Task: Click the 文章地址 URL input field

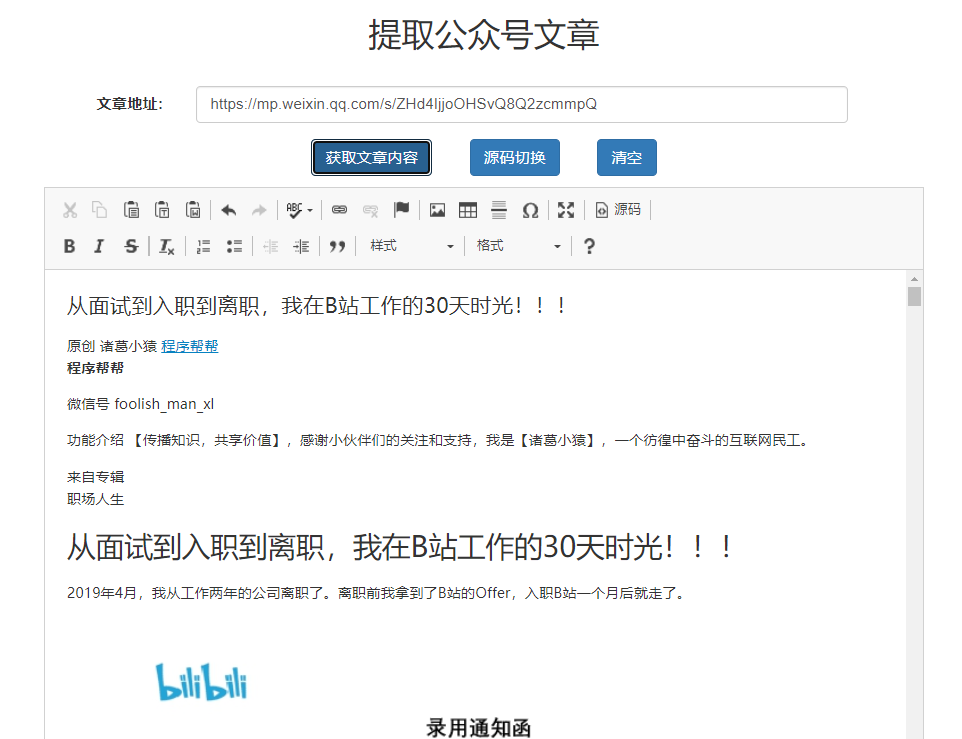Action: 521,104
